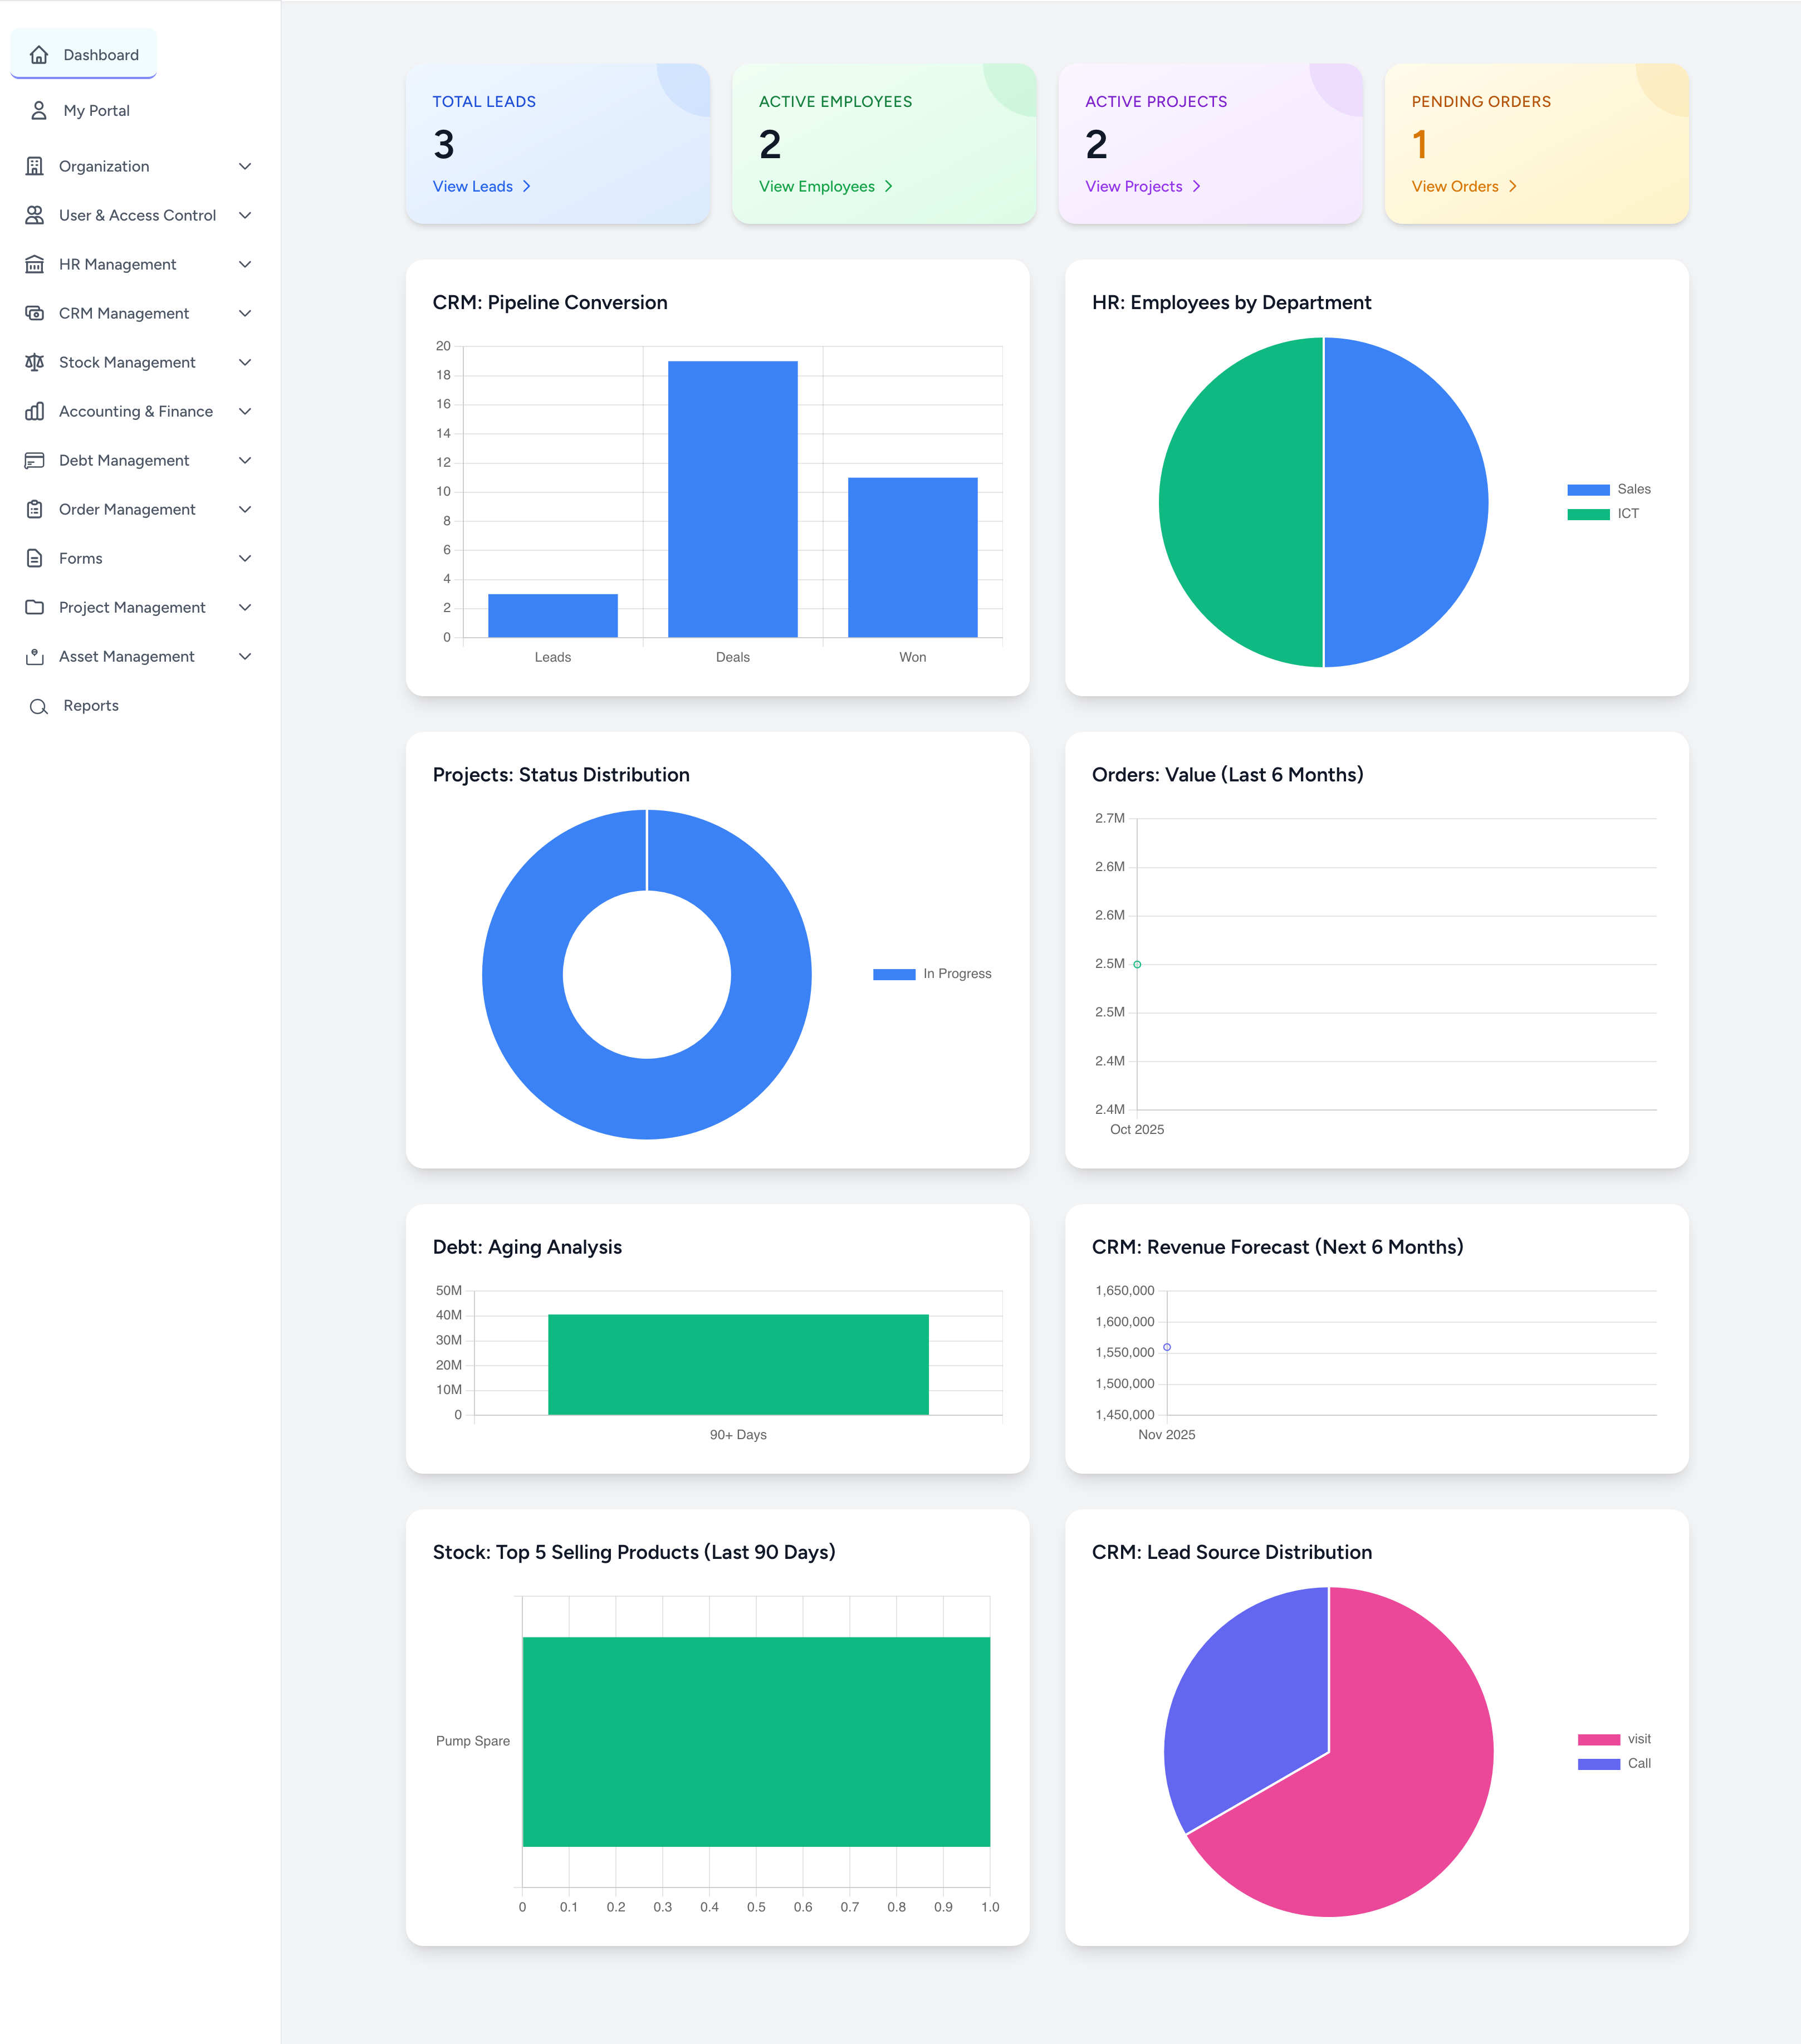Click the Project Management folder icon
Screen dimensions: 1801x2044
tap(33, 607)
